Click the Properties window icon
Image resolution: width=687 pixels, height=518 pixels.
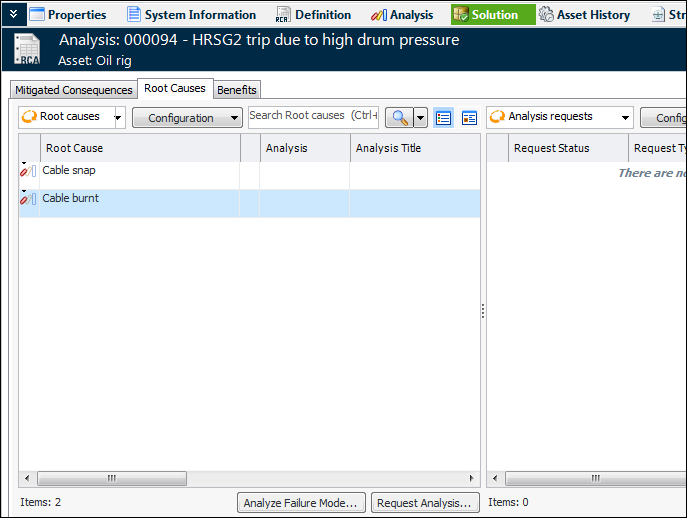pos(36,14)
